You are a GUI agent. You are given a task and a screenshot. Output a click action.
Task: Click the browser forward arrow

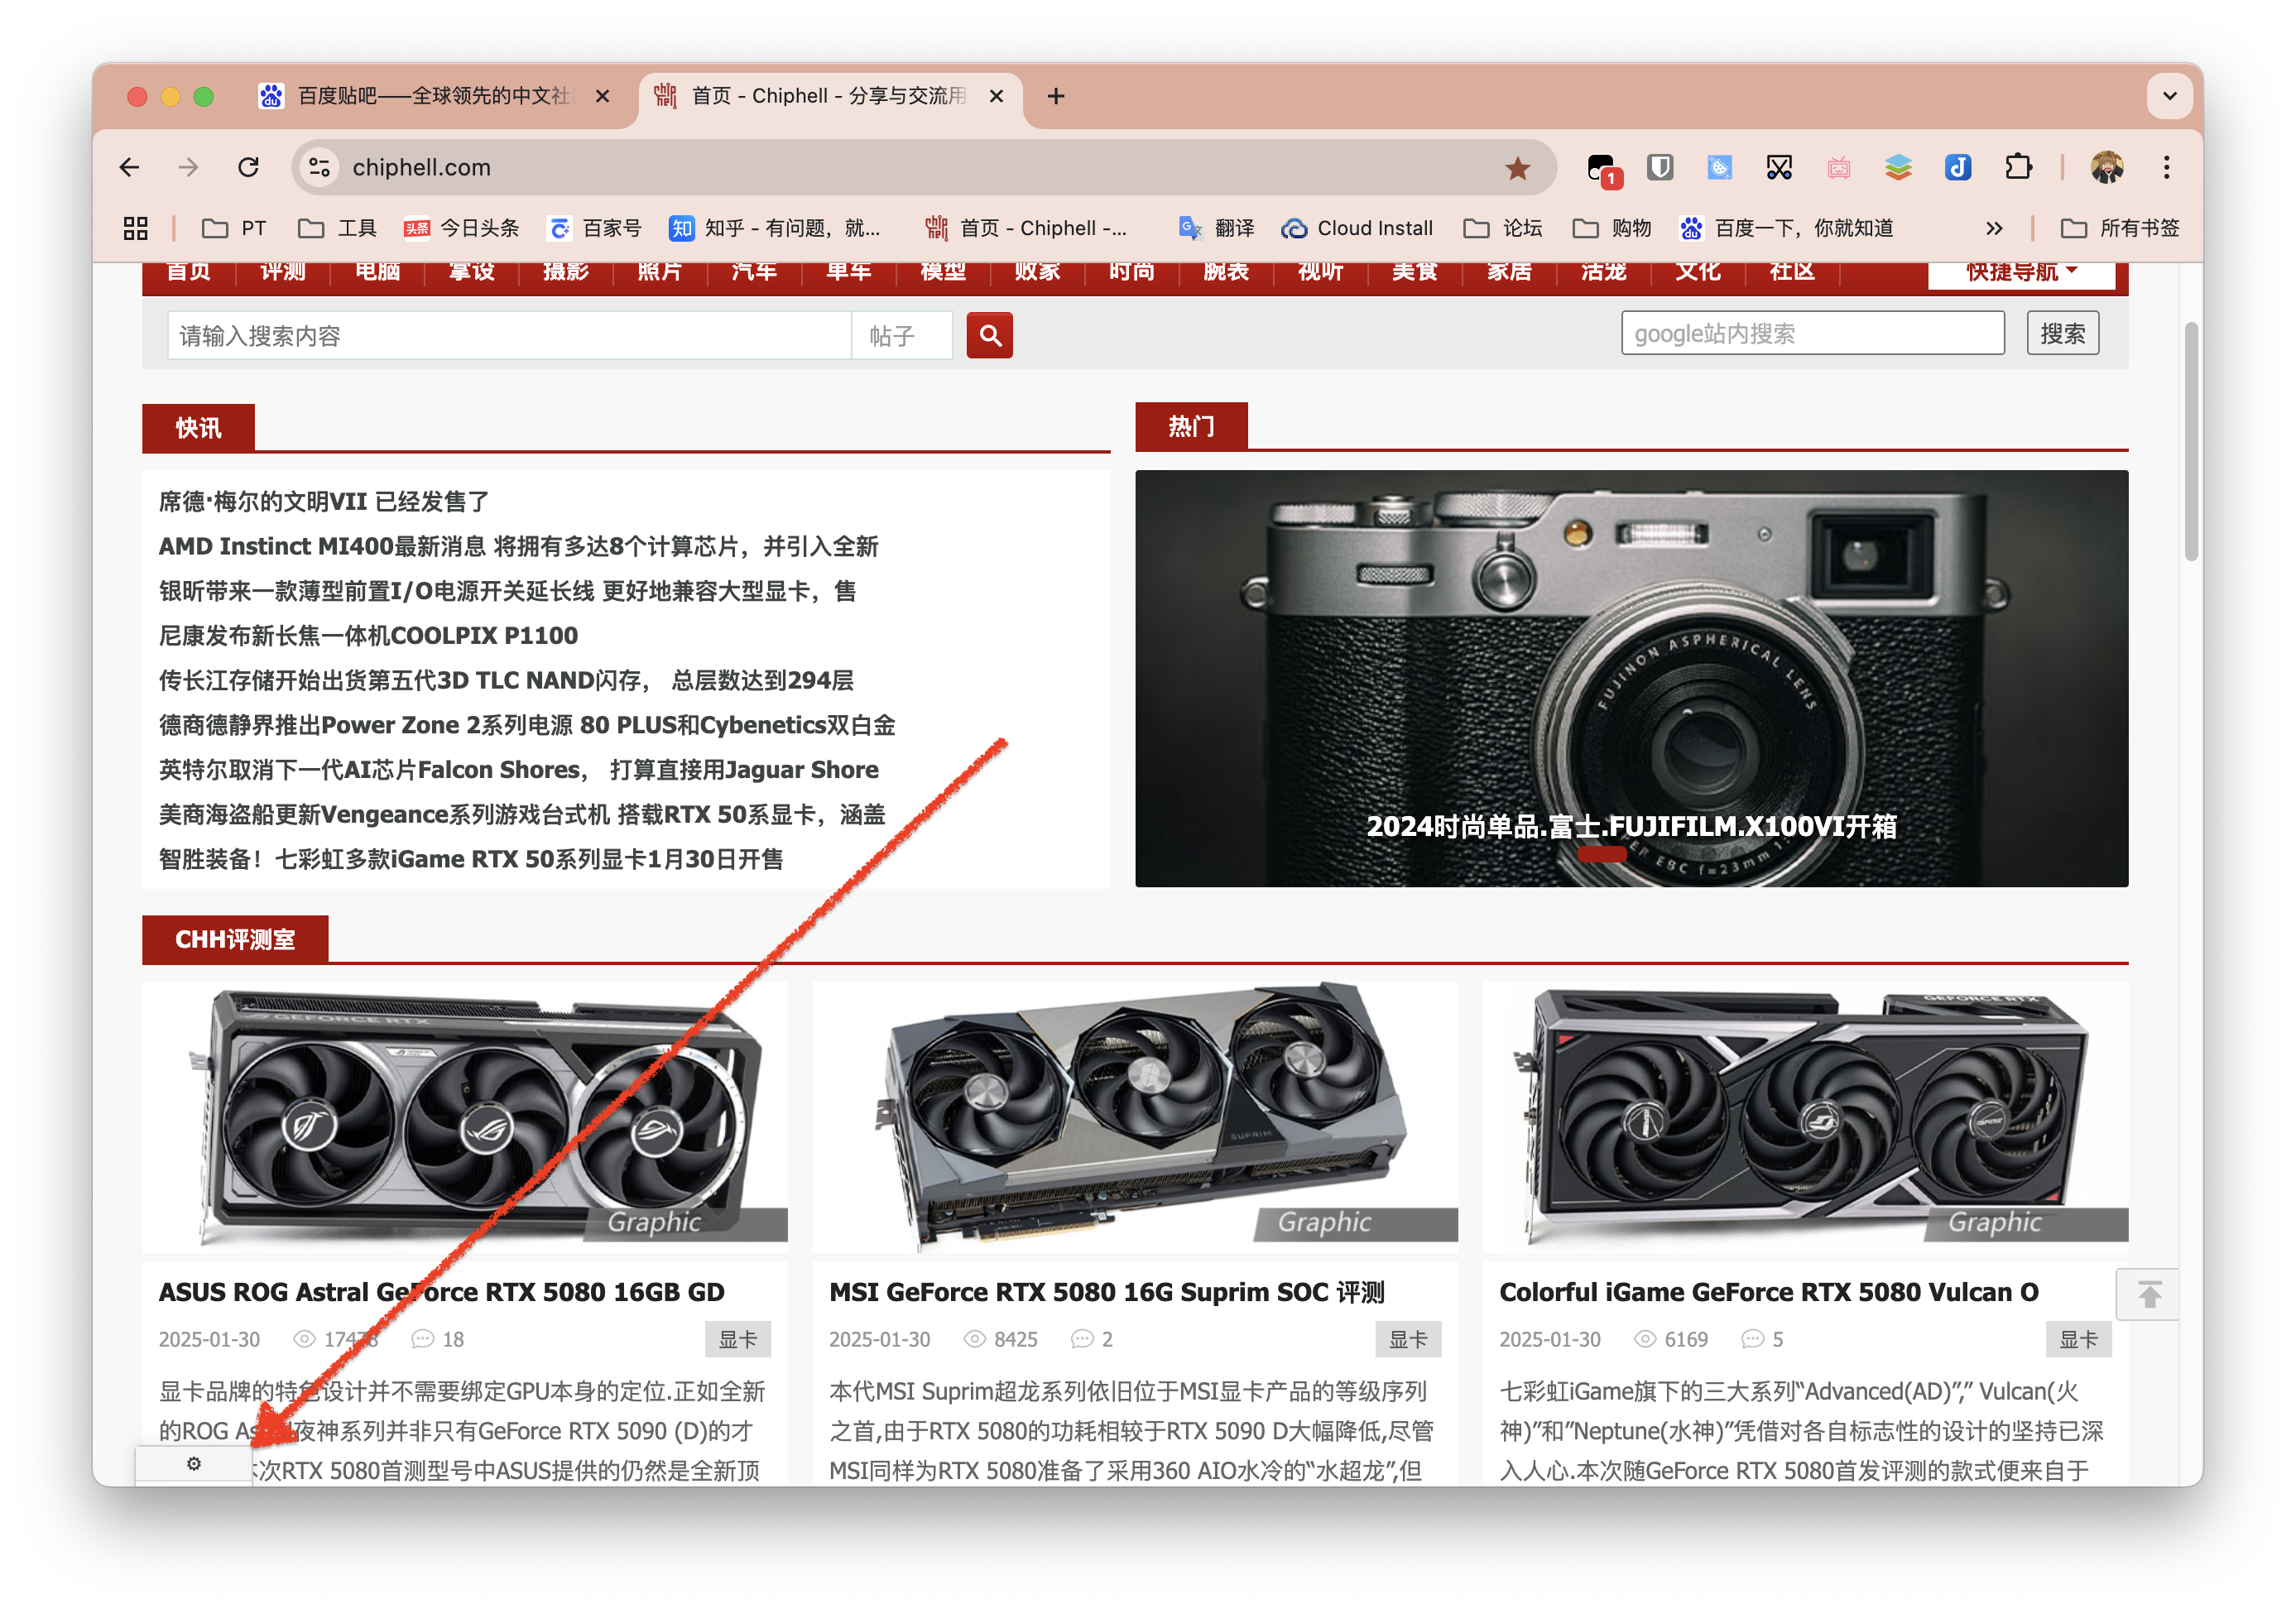188,167
